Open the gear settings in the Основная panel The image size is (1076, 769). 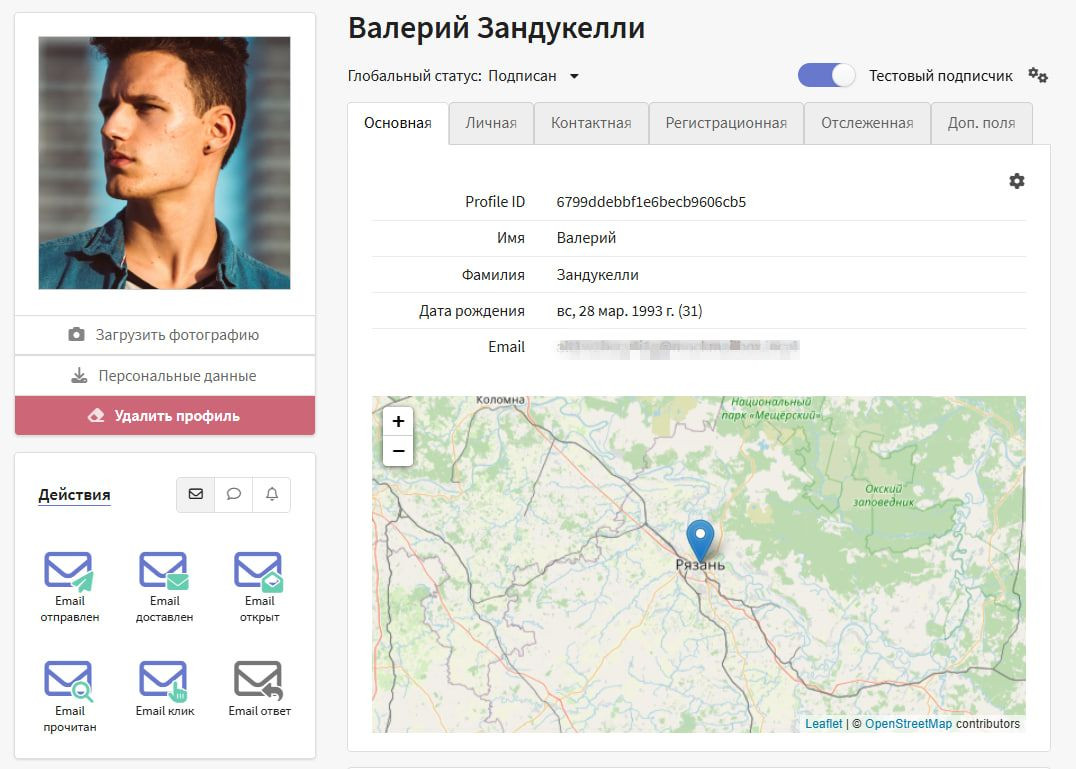click(1017, 181)
